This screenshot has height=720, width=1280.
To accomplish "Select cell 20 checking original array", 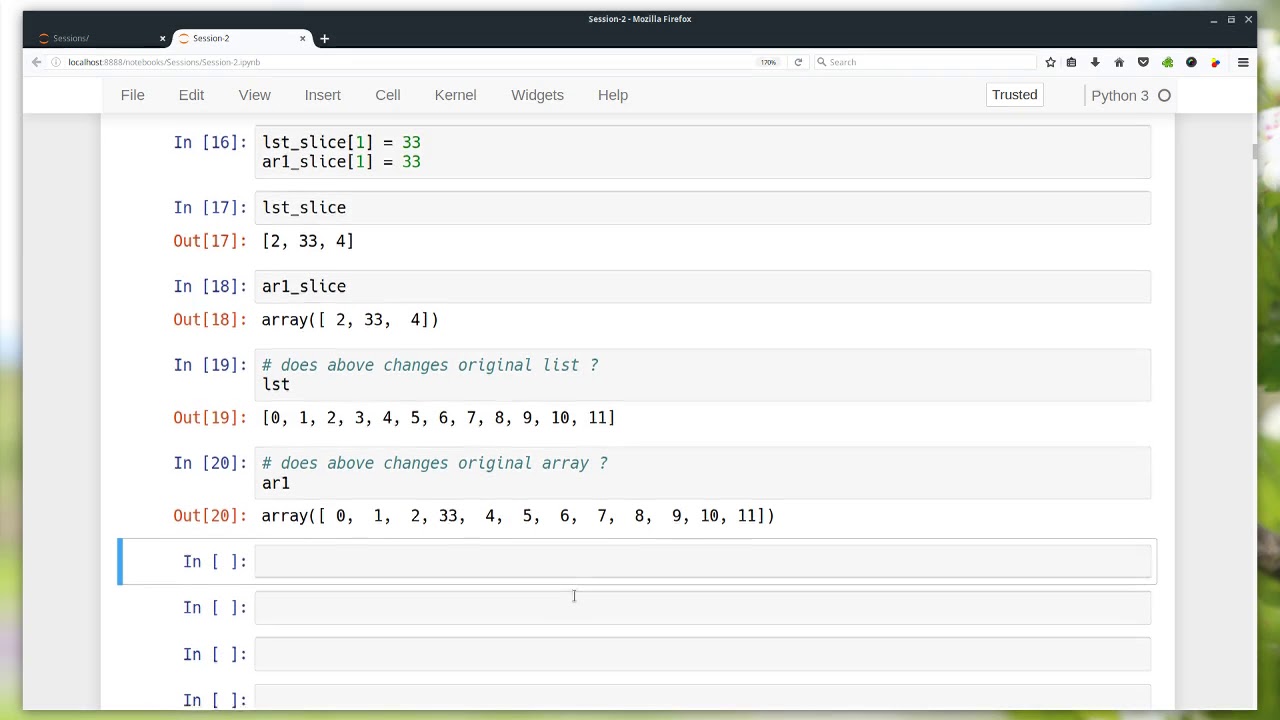I will [703, 473].
